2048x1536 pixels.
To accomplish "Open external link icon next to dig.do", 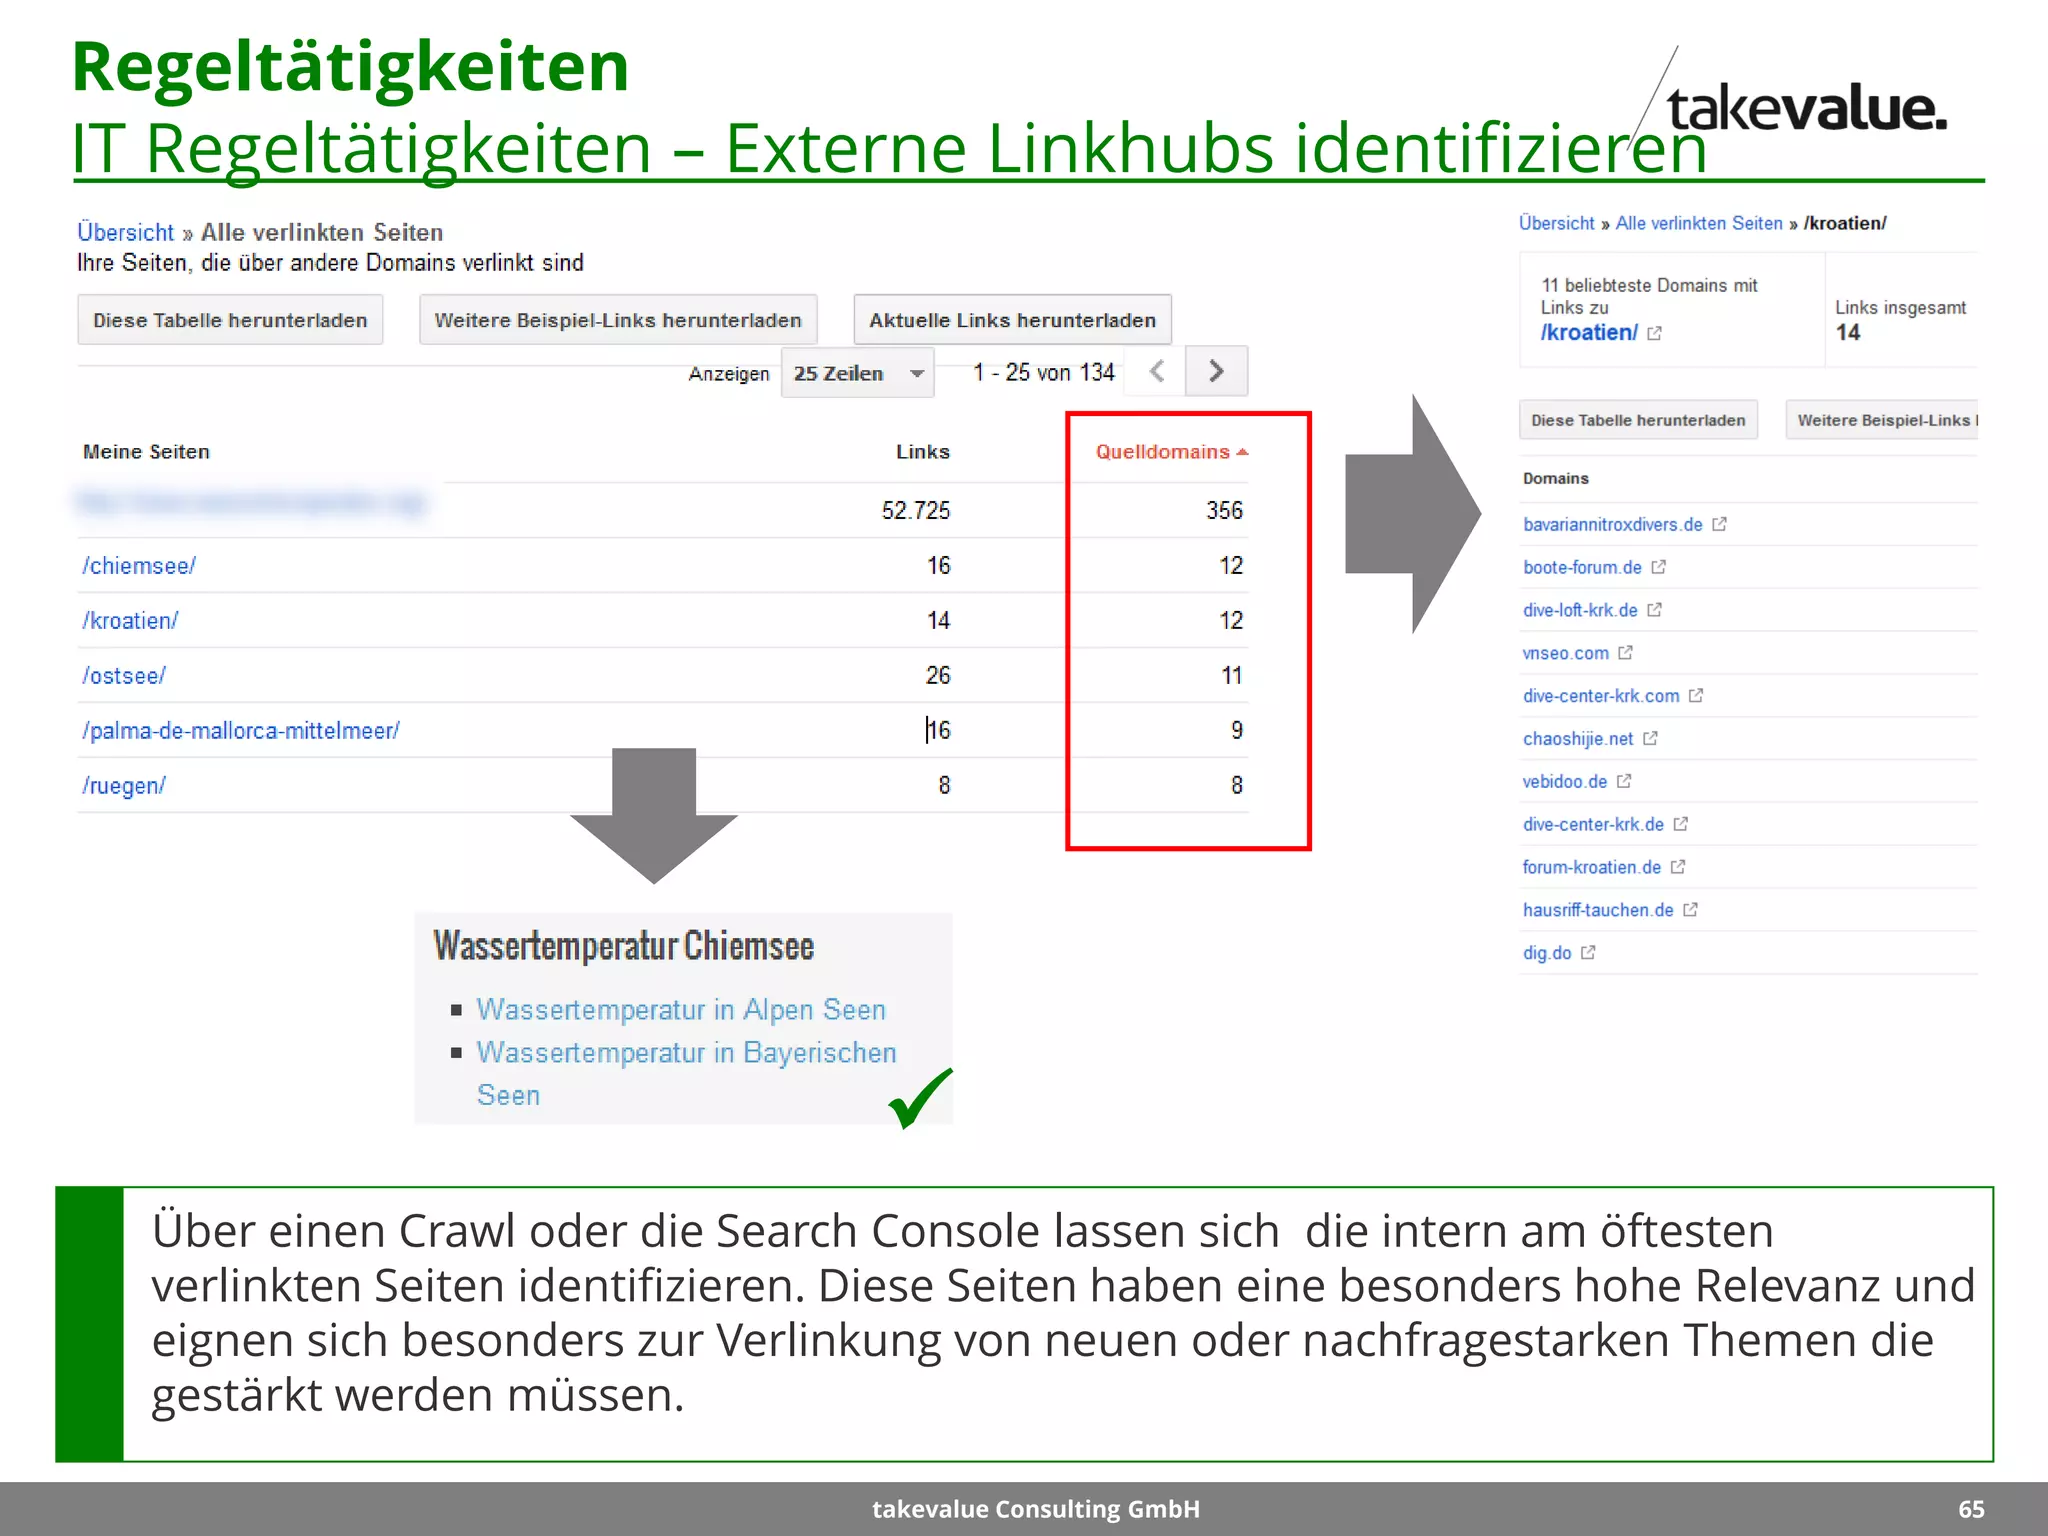I will tap(1588, 953).
